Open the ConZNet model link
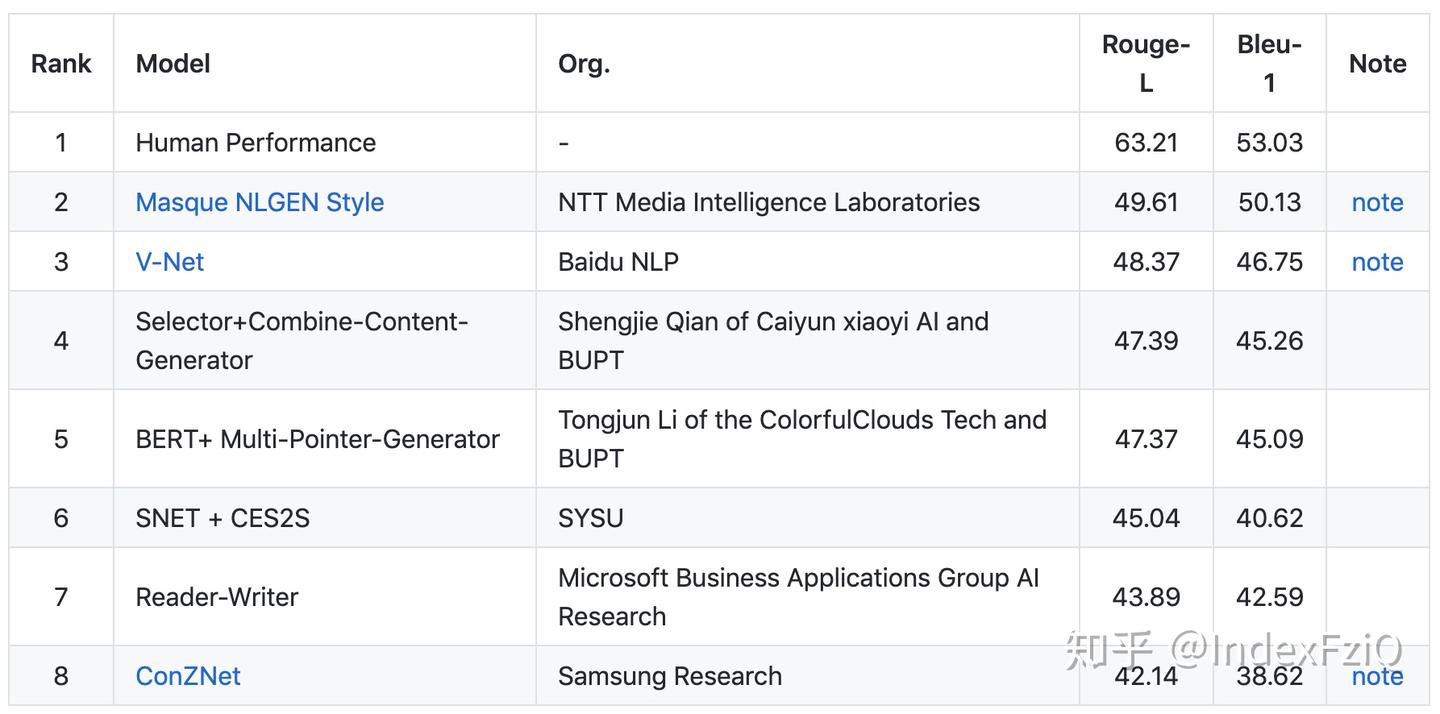 pos(188,676)
